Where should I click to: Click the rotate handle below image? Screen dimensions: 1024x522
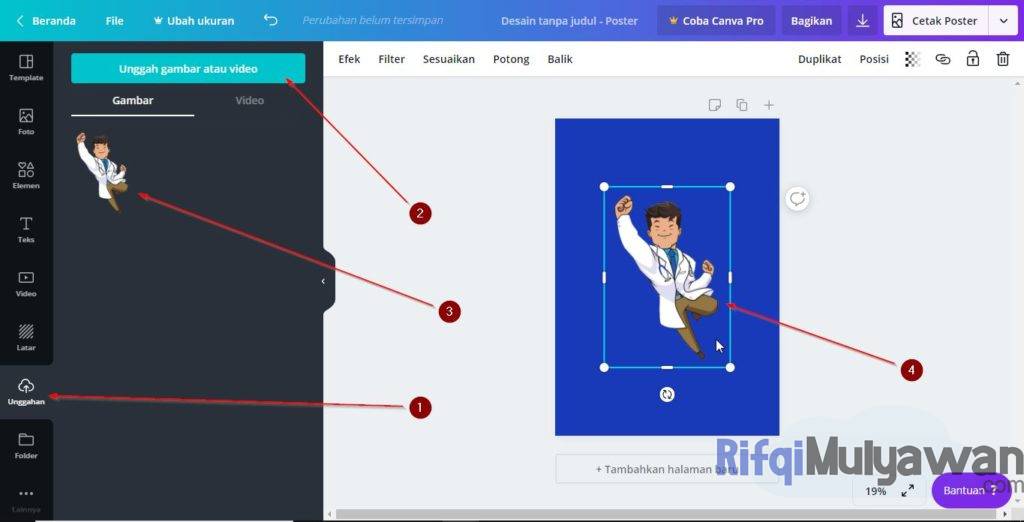point(667,395)
